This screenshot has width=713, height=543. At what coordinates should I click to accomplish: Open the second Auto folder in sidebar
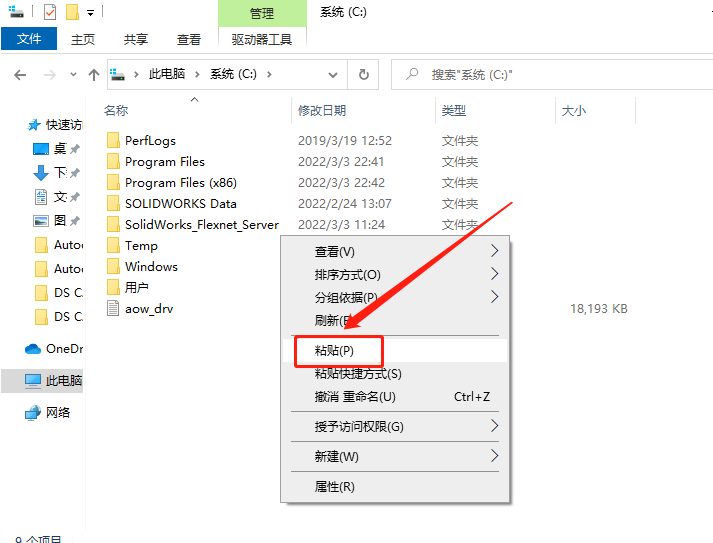(x=59, y=269)
